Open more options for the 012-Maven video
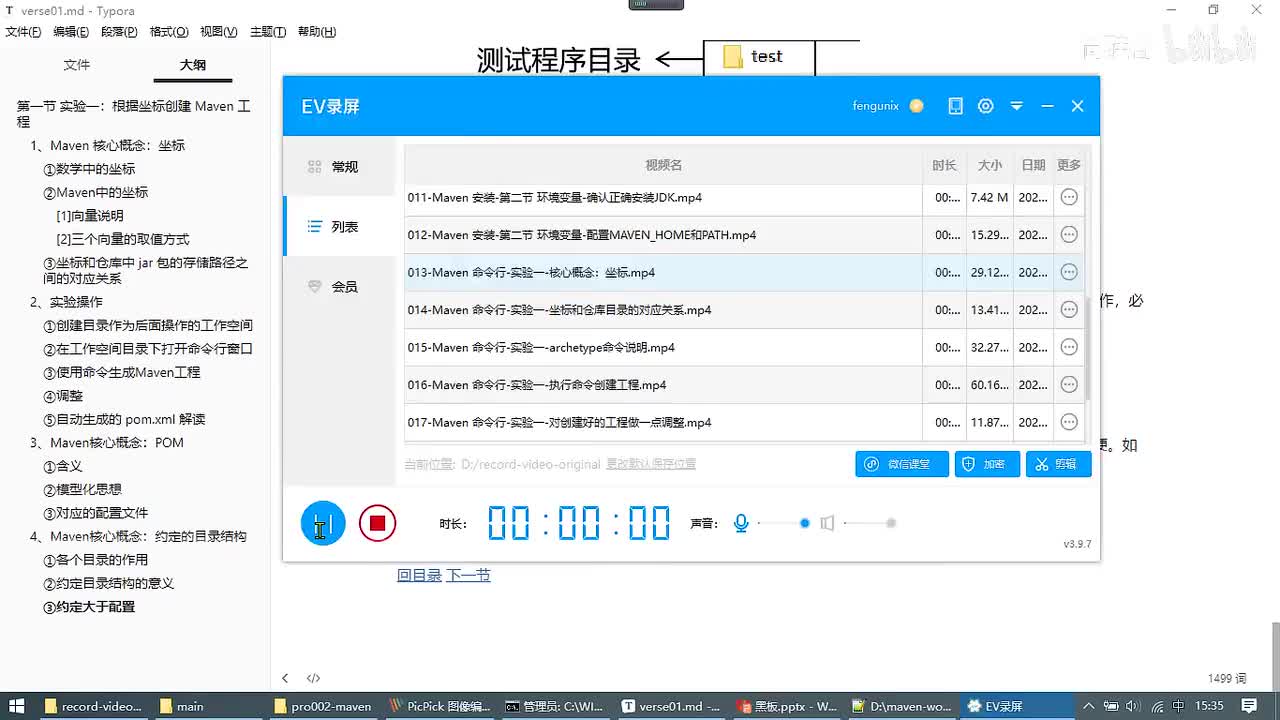This screenshot has width=1280, height=720. (1069, 235)
